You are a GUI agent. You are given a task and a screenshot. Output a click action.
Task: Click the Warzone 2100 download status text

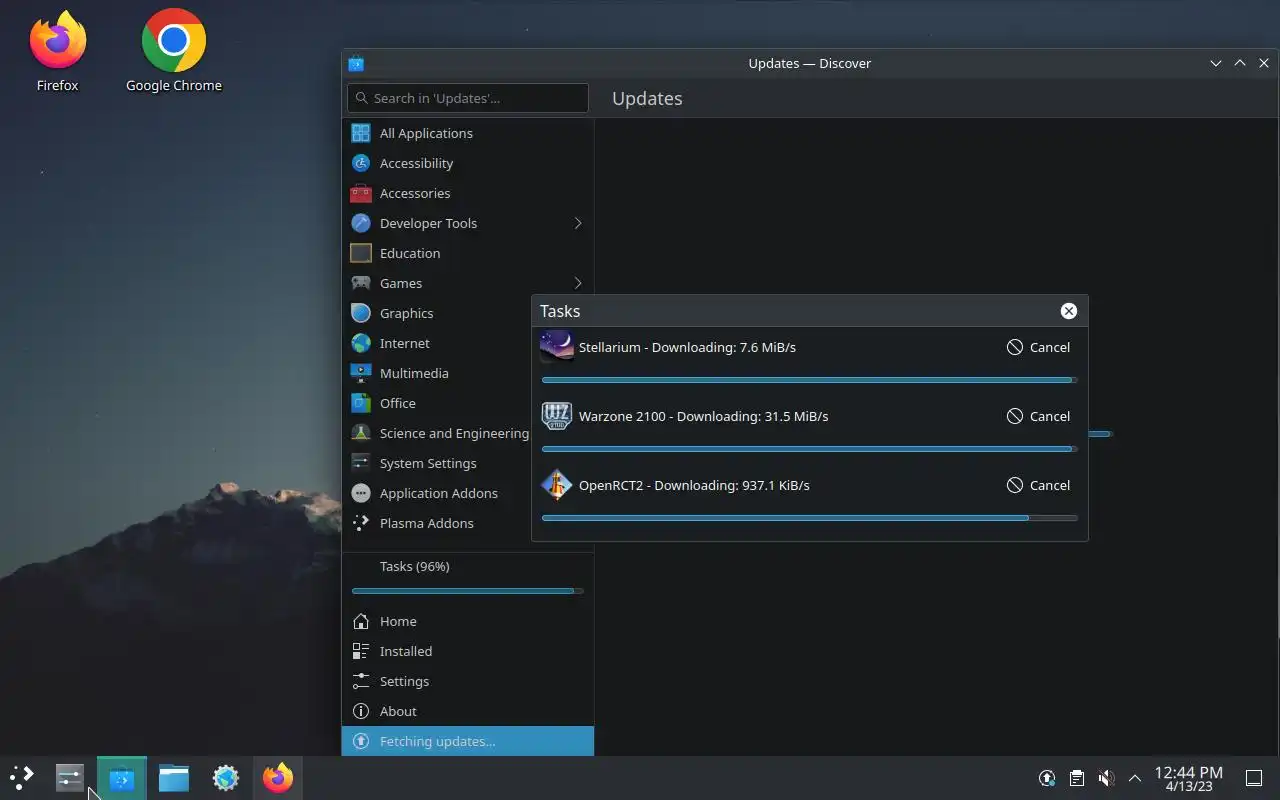703,416
